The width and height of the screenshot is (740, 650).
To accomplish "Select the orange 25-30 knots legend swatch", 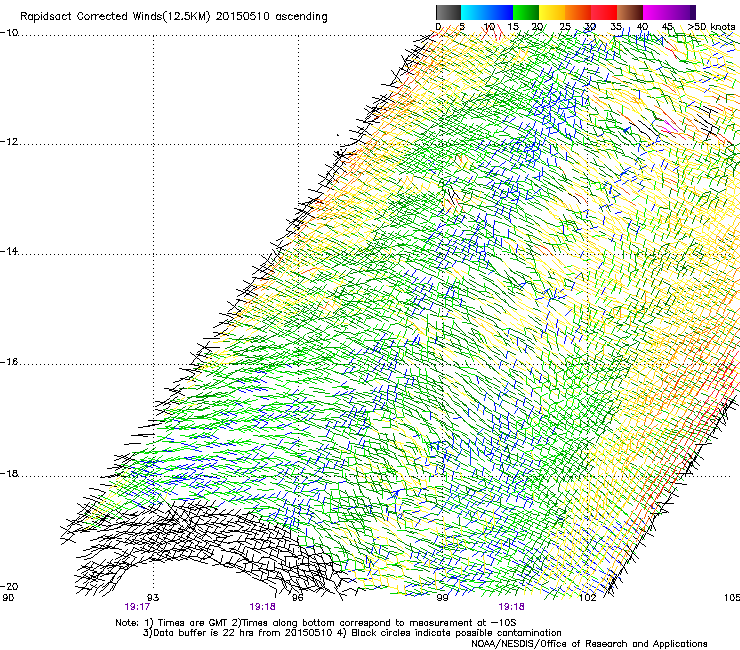I will (x=578, y=12).
